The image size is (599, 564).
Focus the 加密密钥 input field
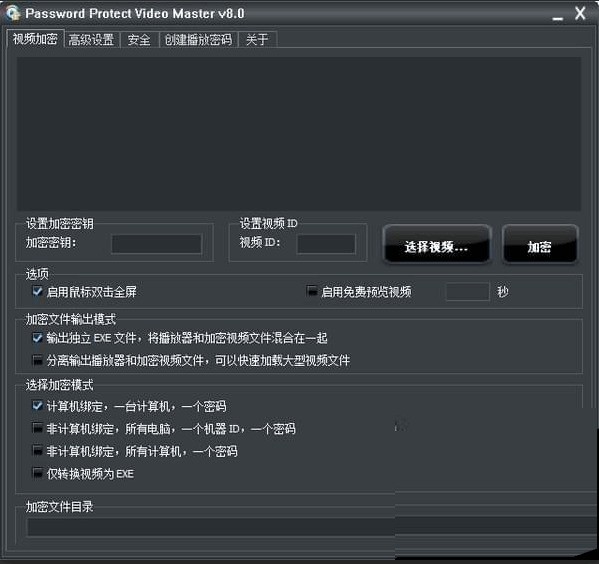pyautogui.click(x=156, y=244)
